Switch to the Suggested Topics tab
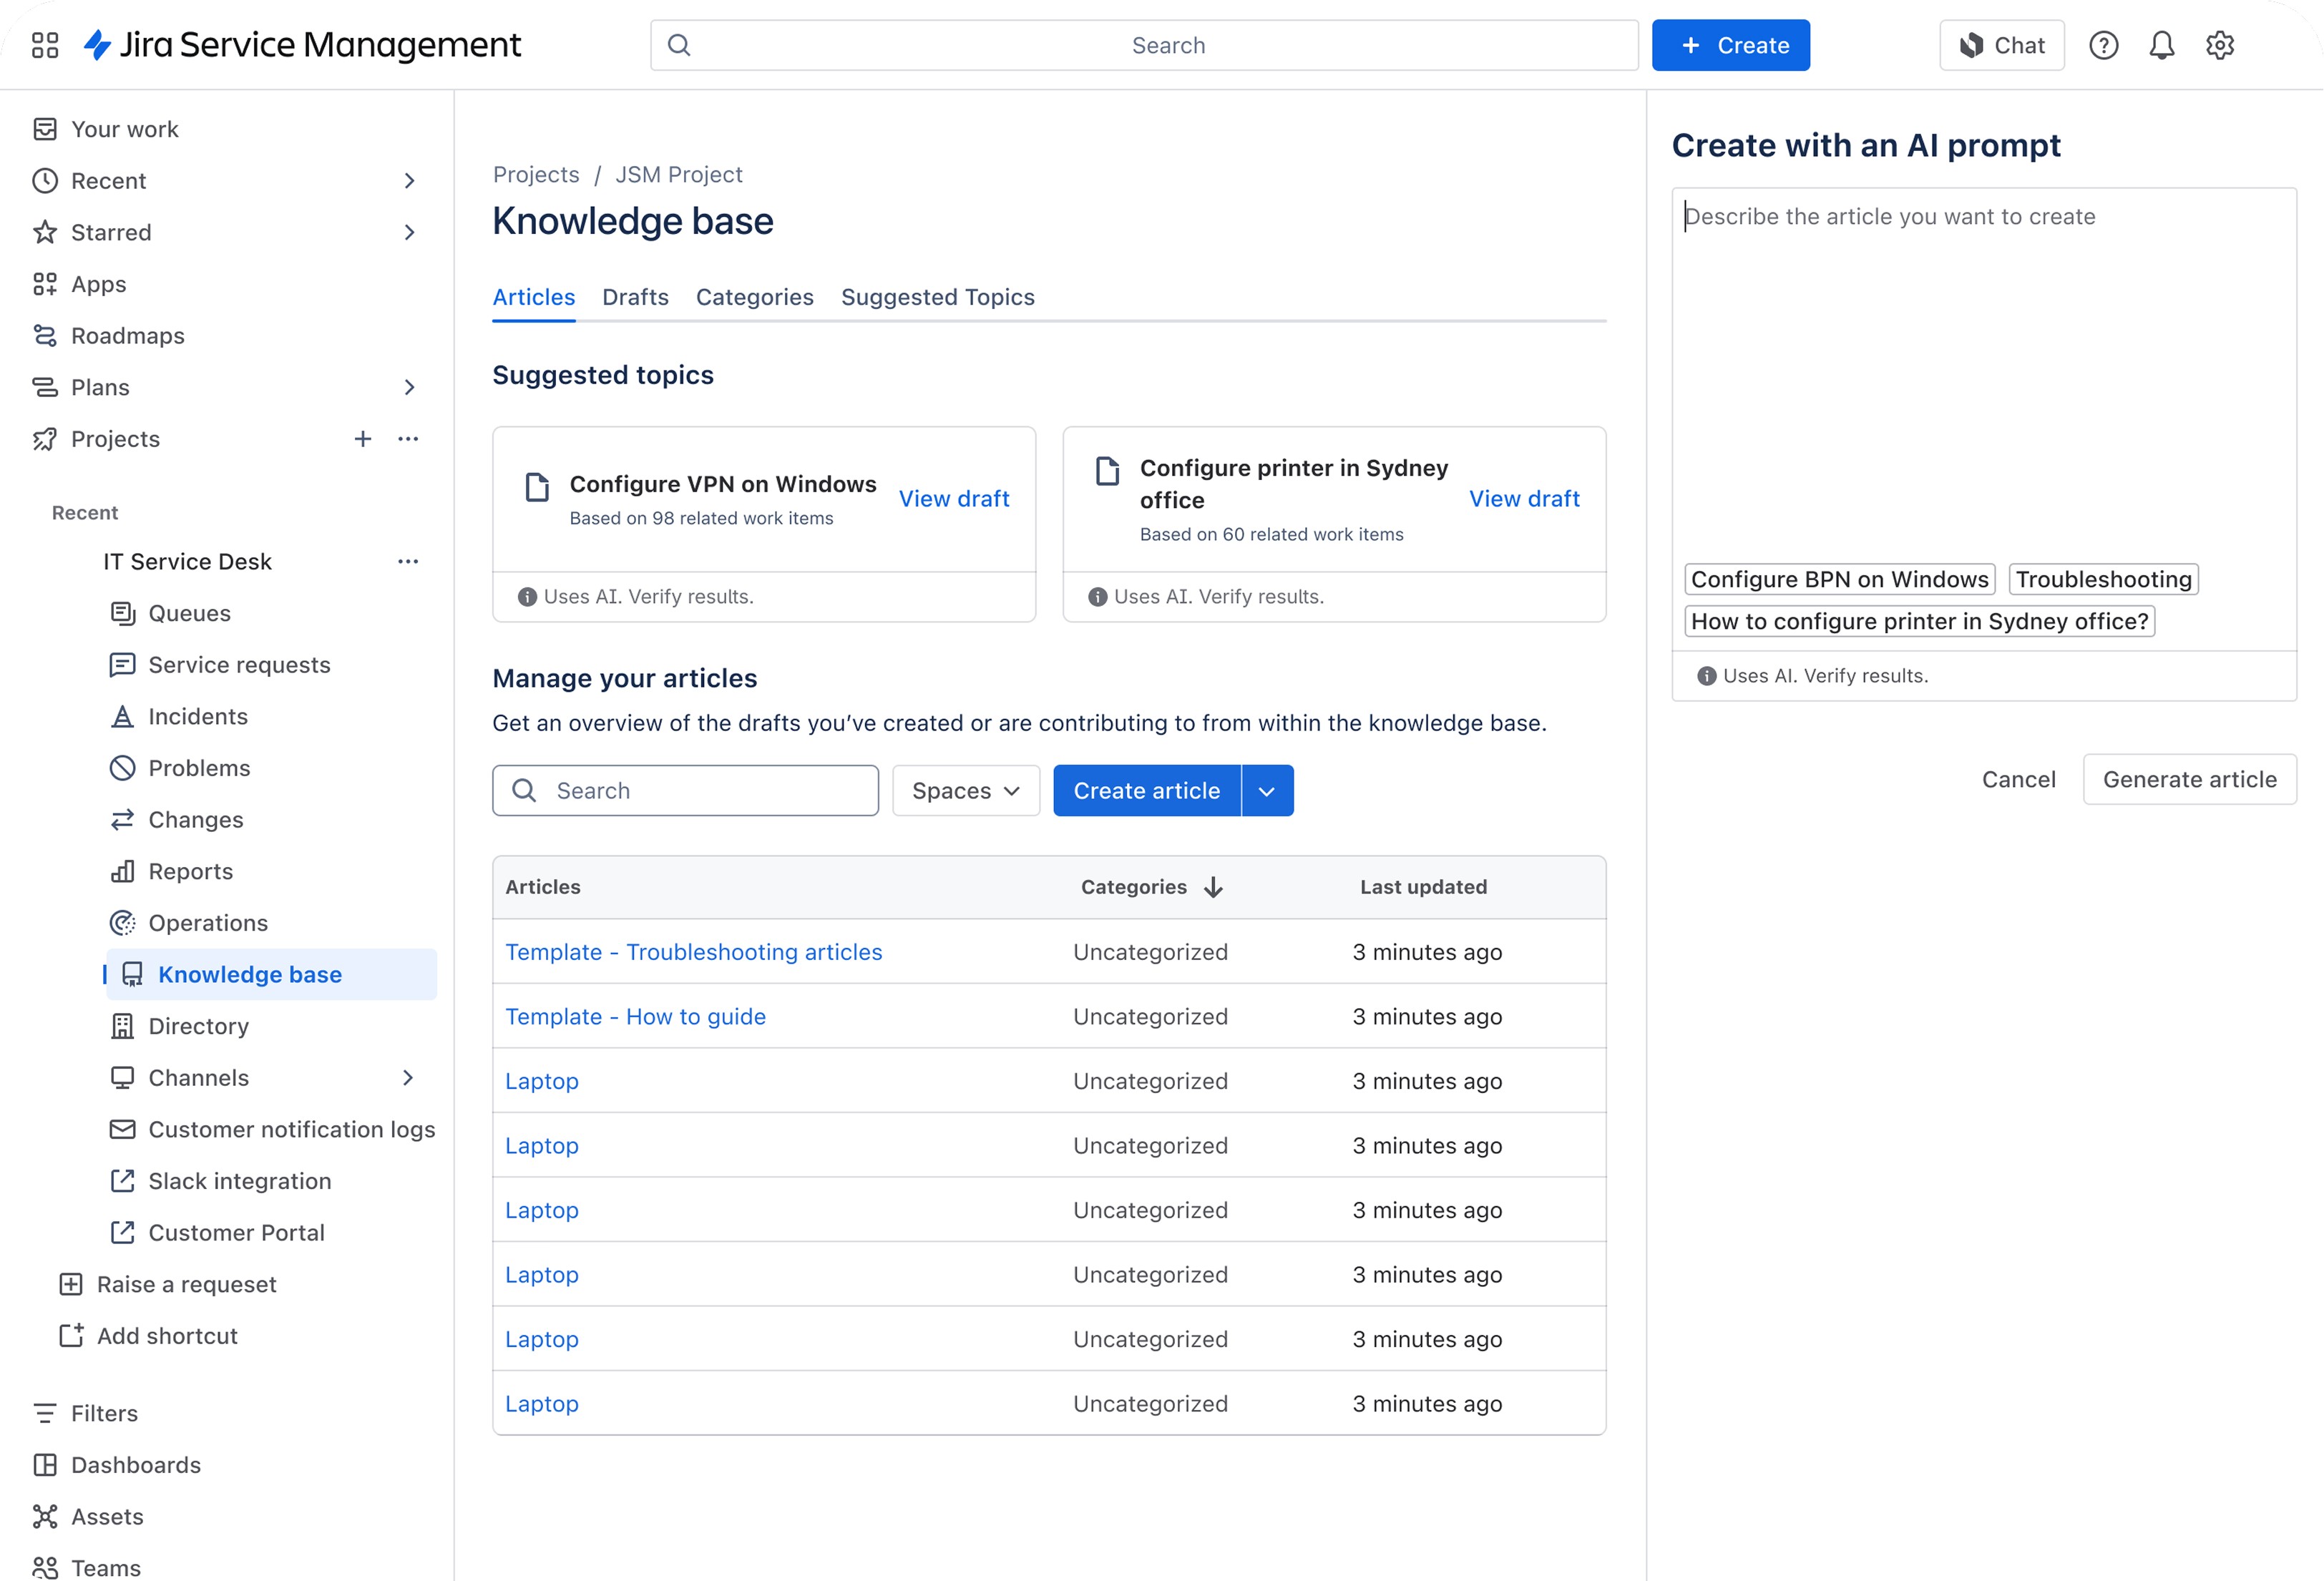 pyautogui.click(x=937, y=297)
